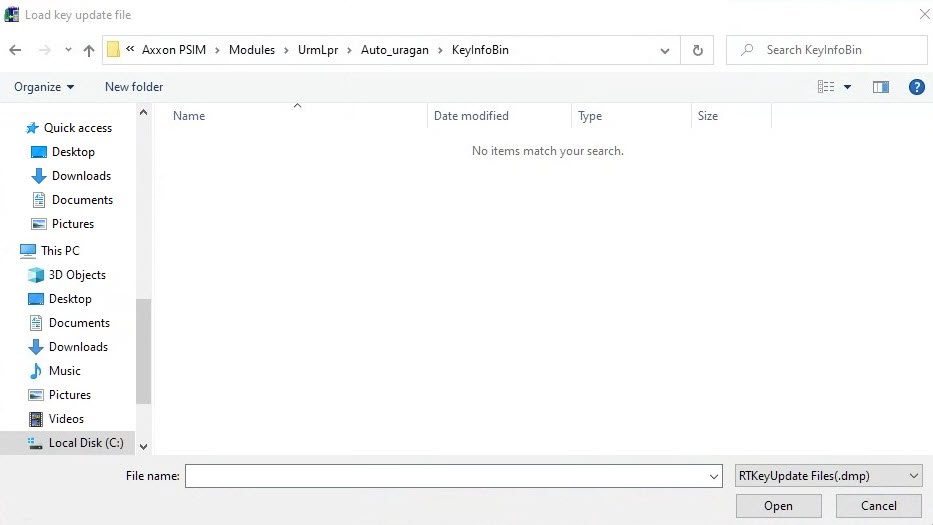Click the dialog title bar app icon
This screenshot has height=525, width=933.
[x=11, y=14]
